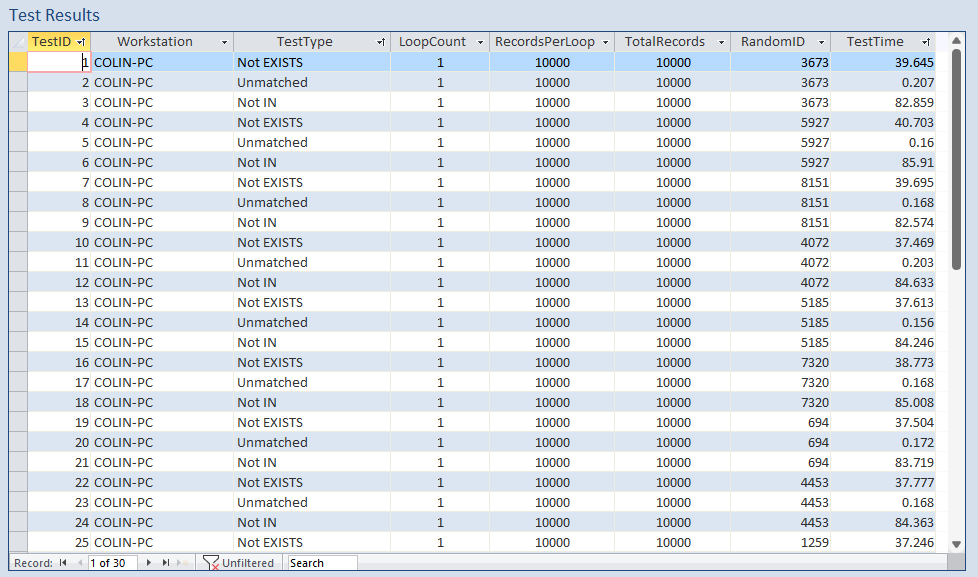
Task: Open the RecordsPerLoop column dropdown
Action: coord(605,42)
